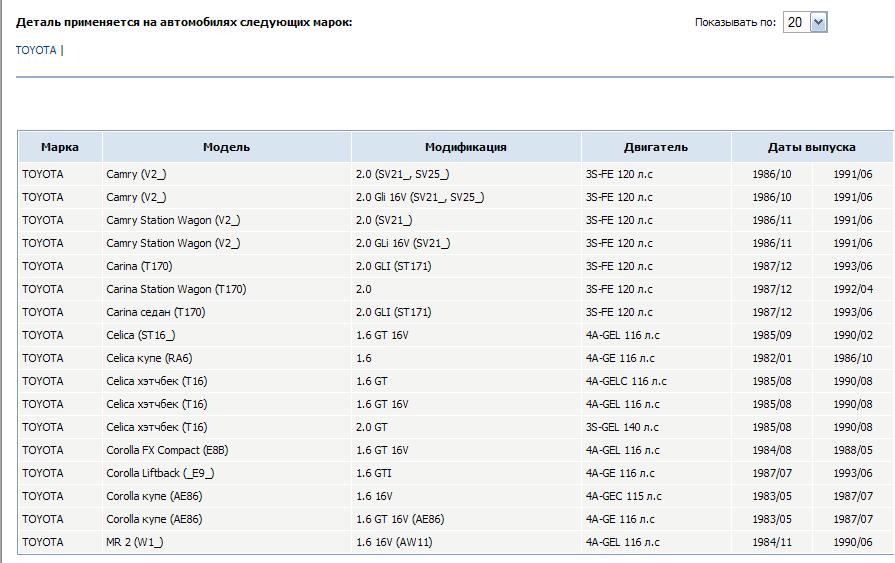895x563 pixels.
Task: Select the 2.0 Gli 16V (SV21_, SV25_) modification
Action: coord(419,197)
